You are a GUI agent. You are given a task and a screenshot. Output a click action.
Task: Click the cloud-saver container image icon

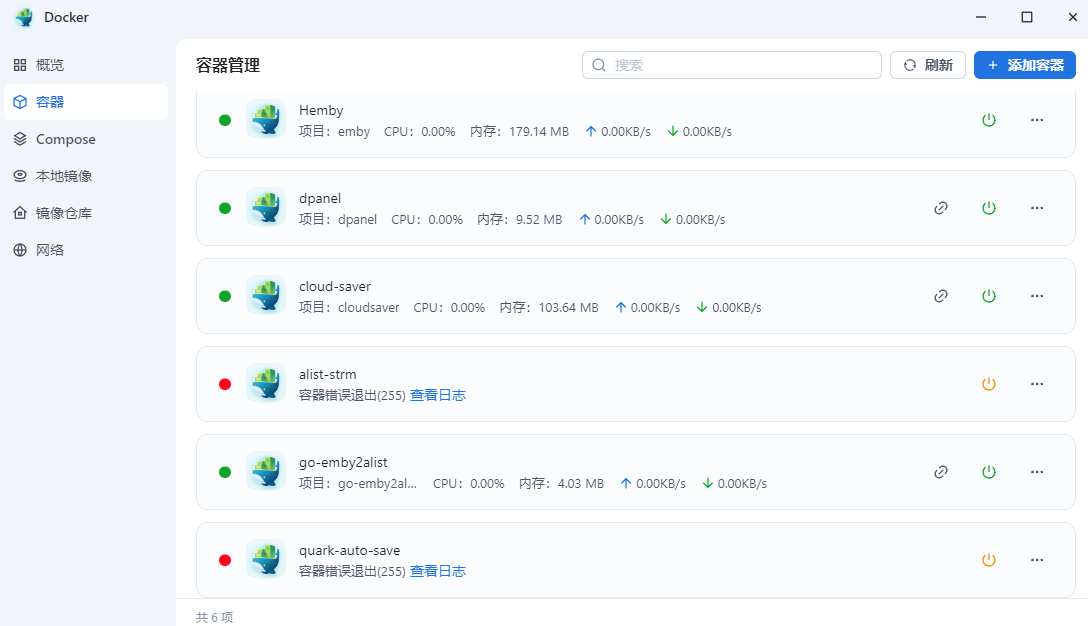tap(266, 295)
